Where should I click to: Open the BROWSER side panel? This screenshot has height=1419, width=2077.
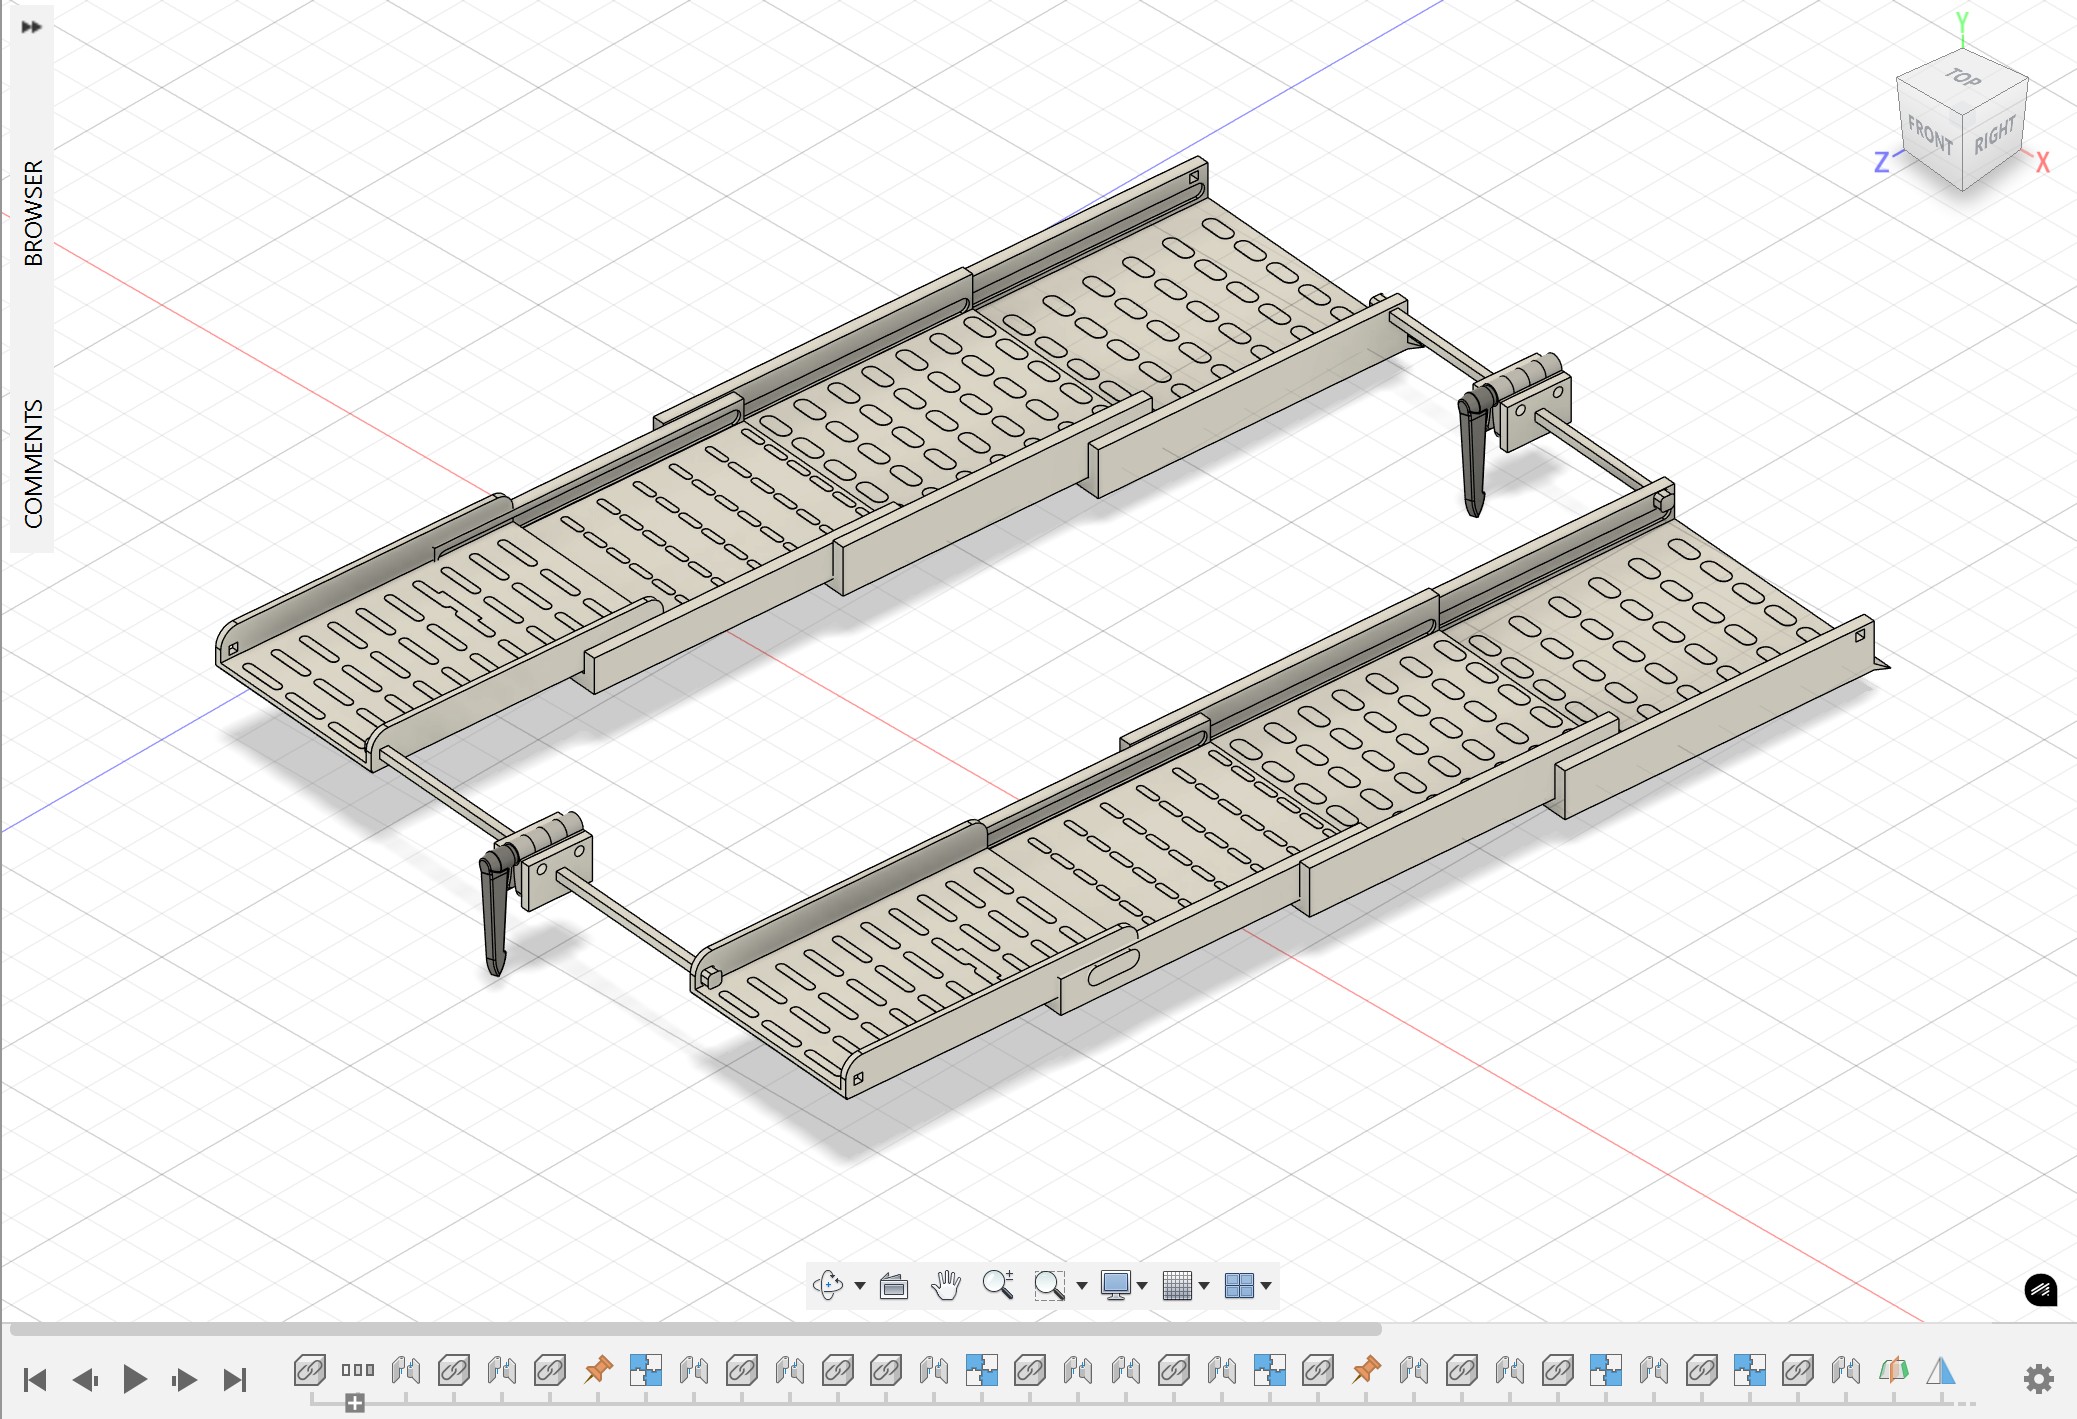point(33,213)
